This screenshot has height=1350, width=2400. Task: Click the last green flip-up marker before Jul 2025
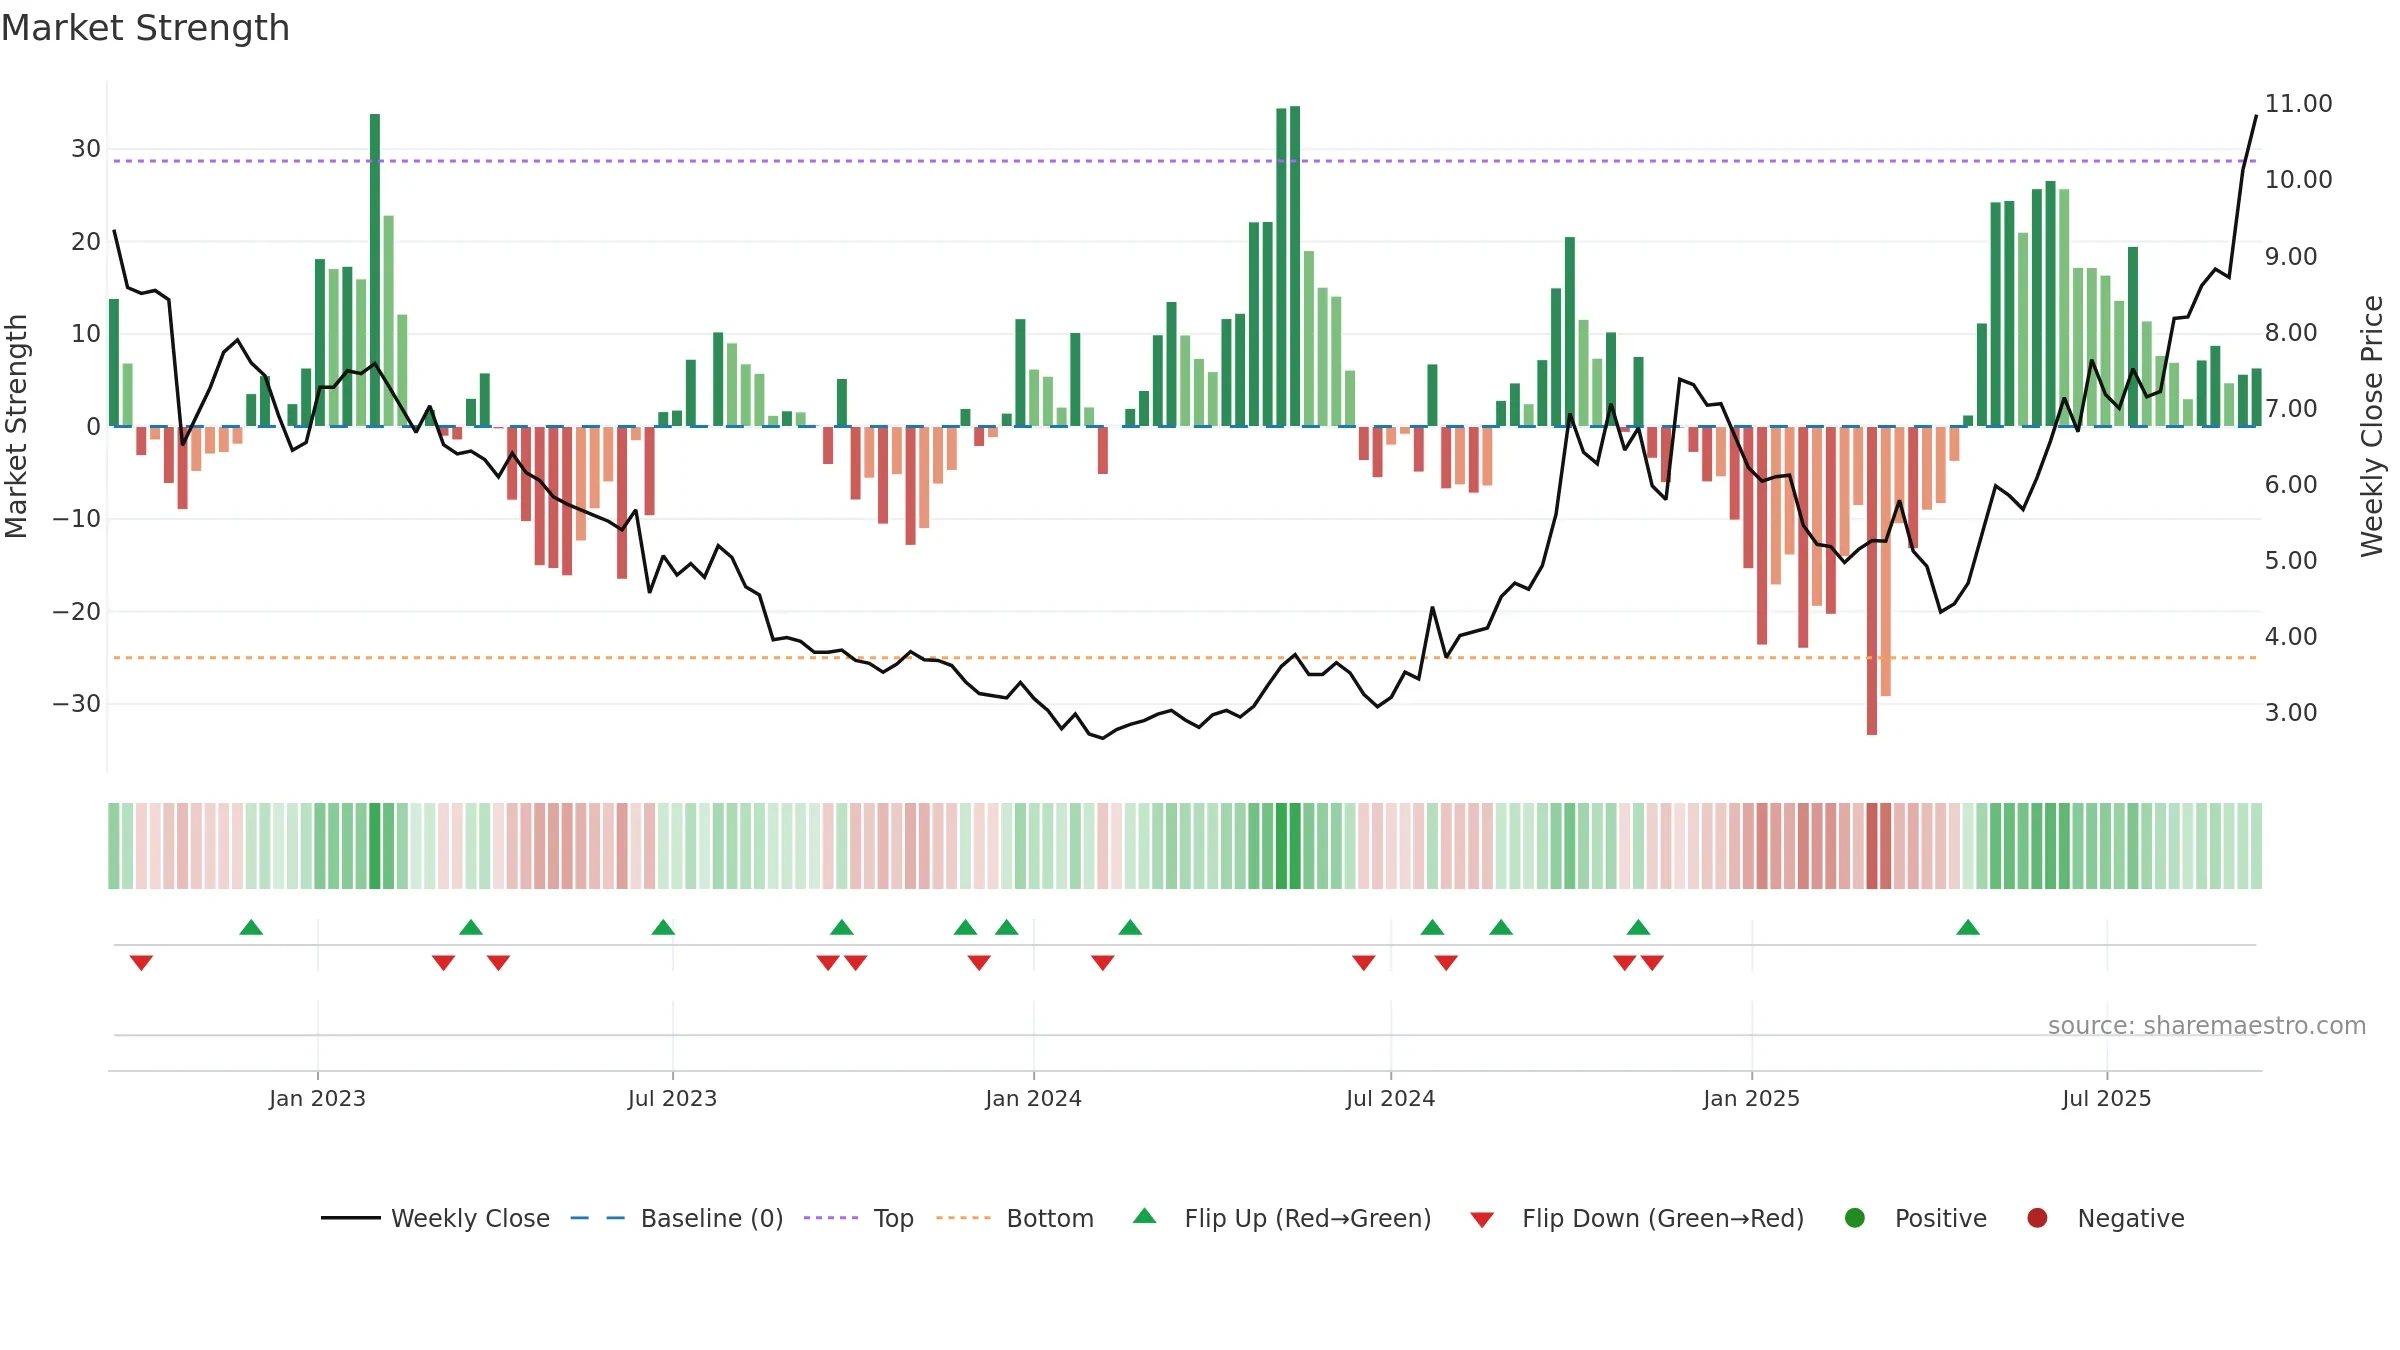(x=1968, y=927)
